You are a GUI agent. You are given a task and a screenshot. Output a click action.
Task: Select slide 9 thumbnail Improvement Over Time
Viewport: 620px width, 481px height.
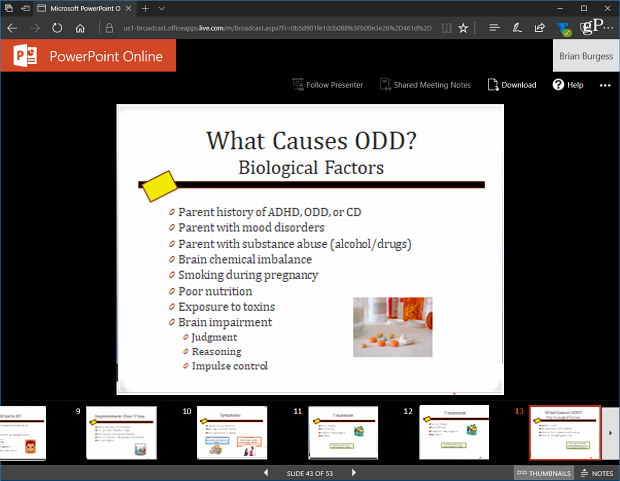click(x=121, y=432)
